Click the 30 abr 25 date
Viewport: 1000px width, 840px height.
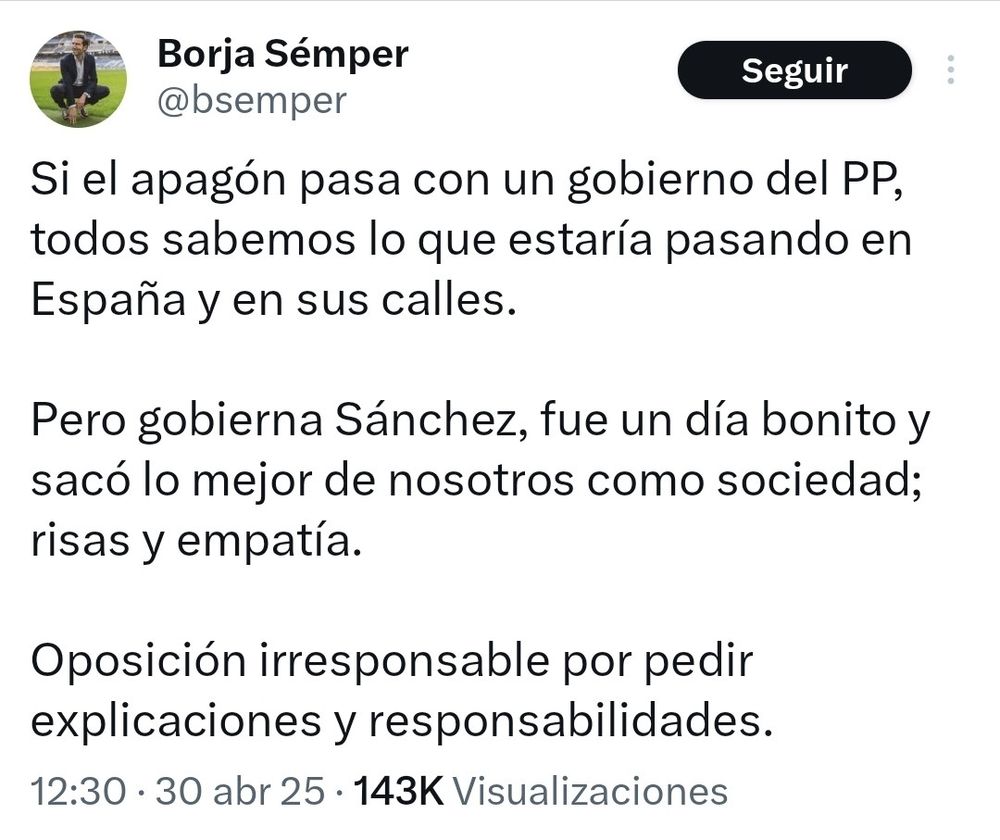coord(240,791)
